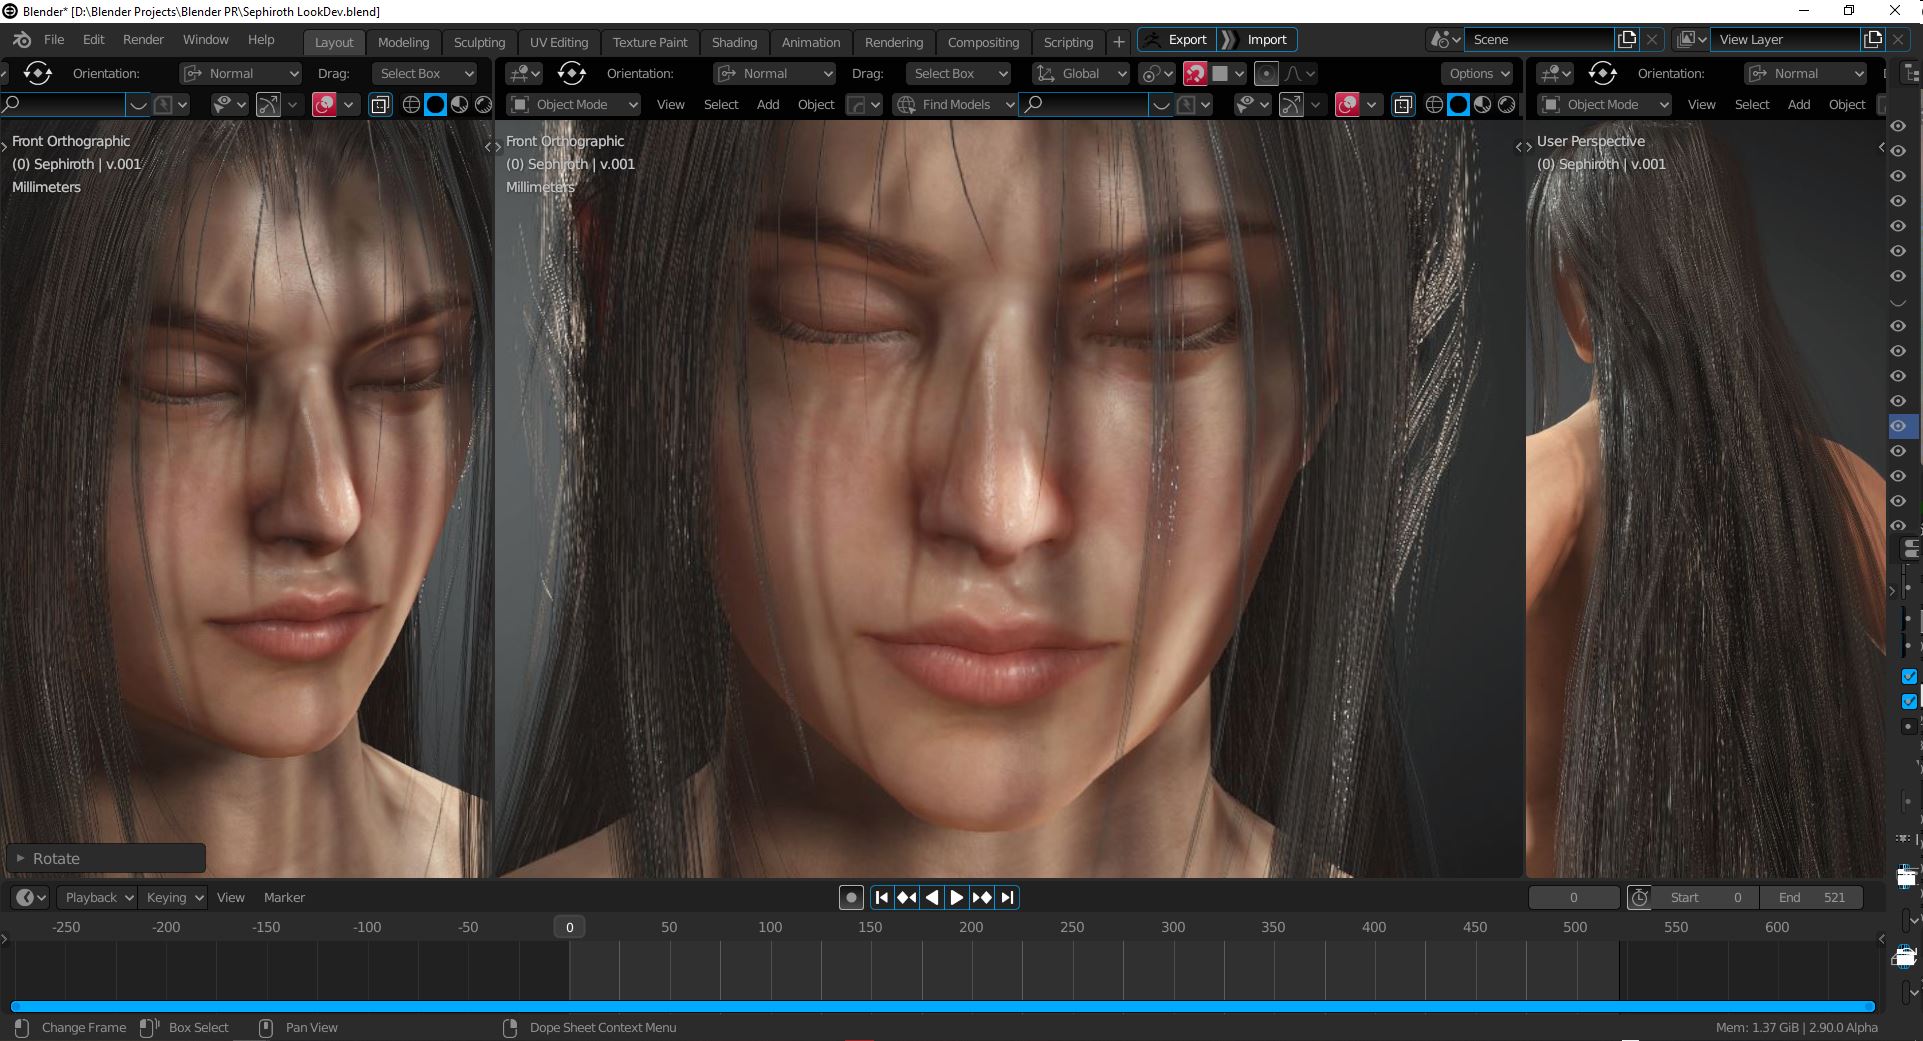Open the File menu
This screenshot has height=1041, width=1923.
[54, 40]
